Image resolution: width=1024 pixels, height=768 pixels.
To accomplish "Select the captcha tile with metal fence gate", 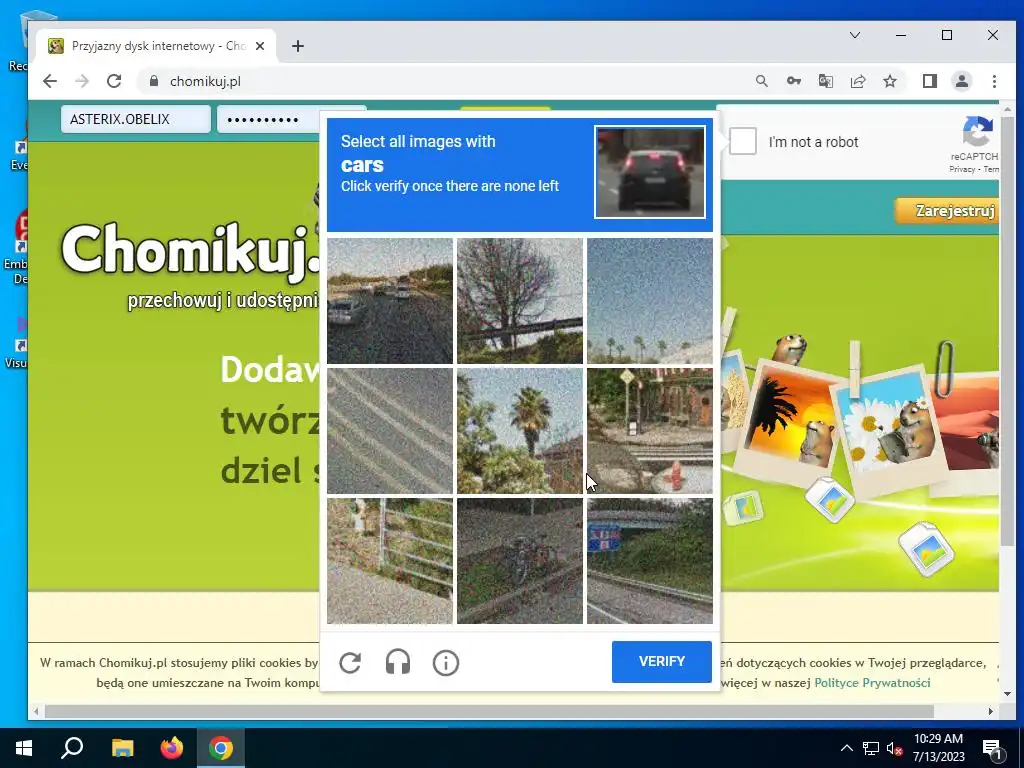I will click(x=390, y=561).
